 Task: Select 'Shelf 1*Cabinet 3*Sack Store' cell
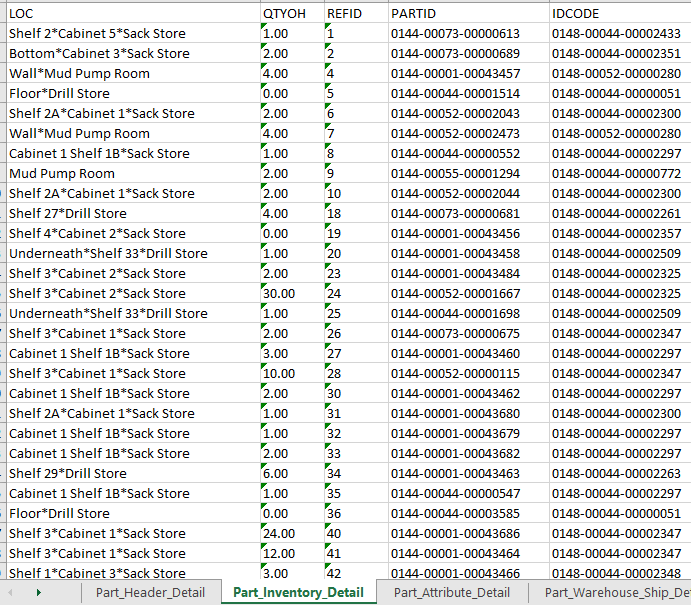(x=133, y=573)
